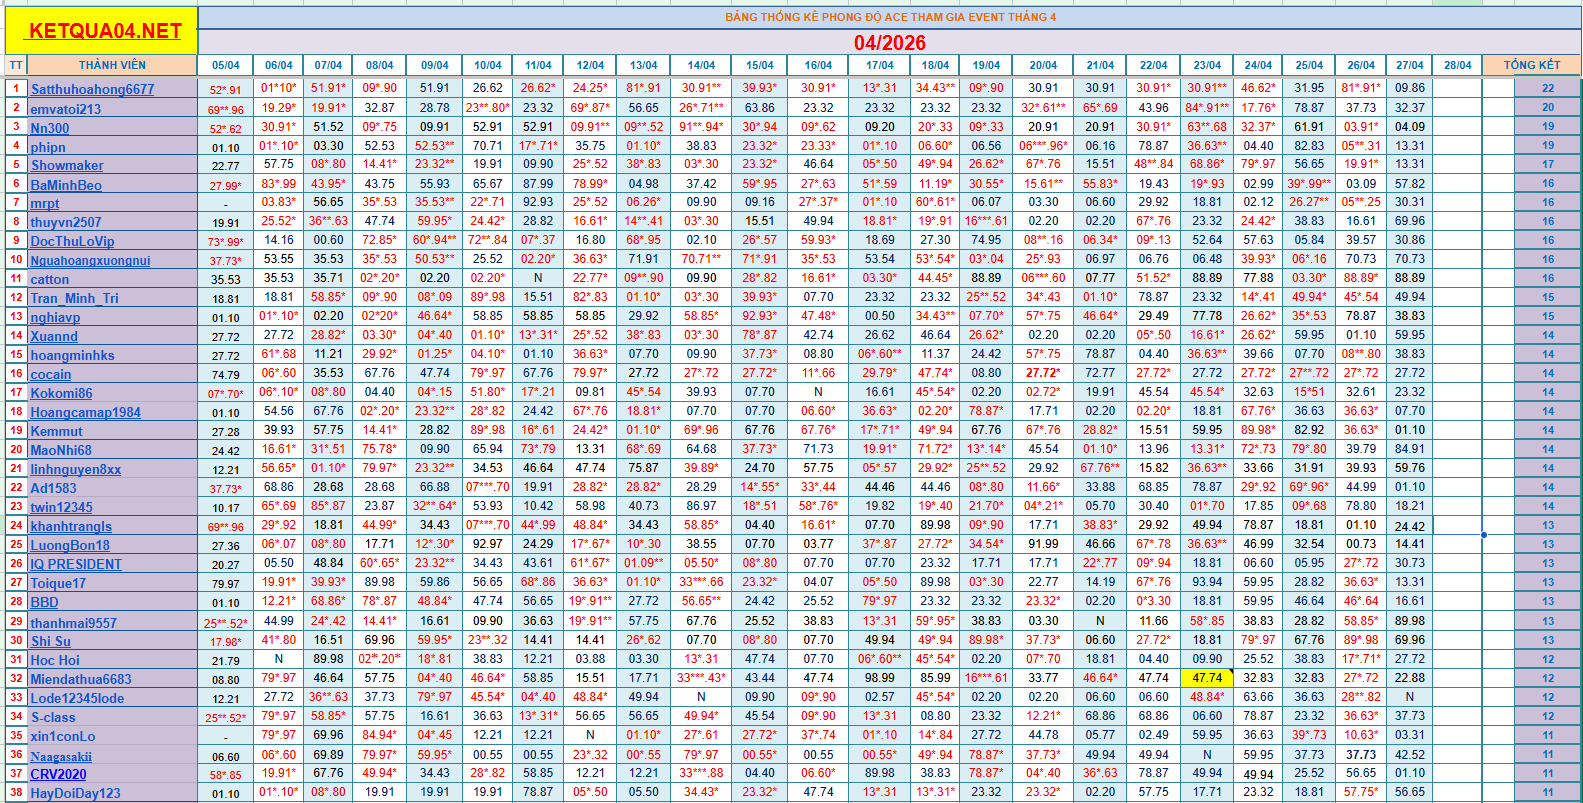Open member link hoangminhks

[72, 355]
